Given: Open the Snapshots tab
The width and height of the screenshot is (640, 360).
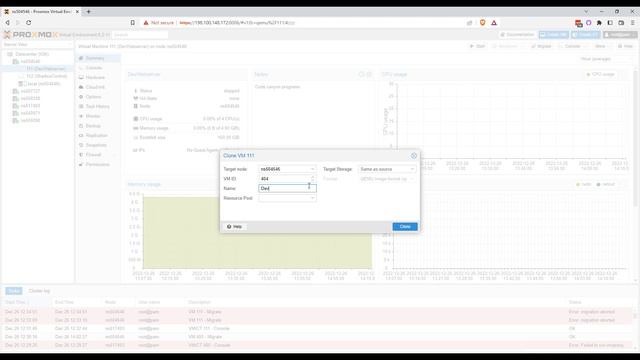Looking at the screenshot, I should pos(98,145).
